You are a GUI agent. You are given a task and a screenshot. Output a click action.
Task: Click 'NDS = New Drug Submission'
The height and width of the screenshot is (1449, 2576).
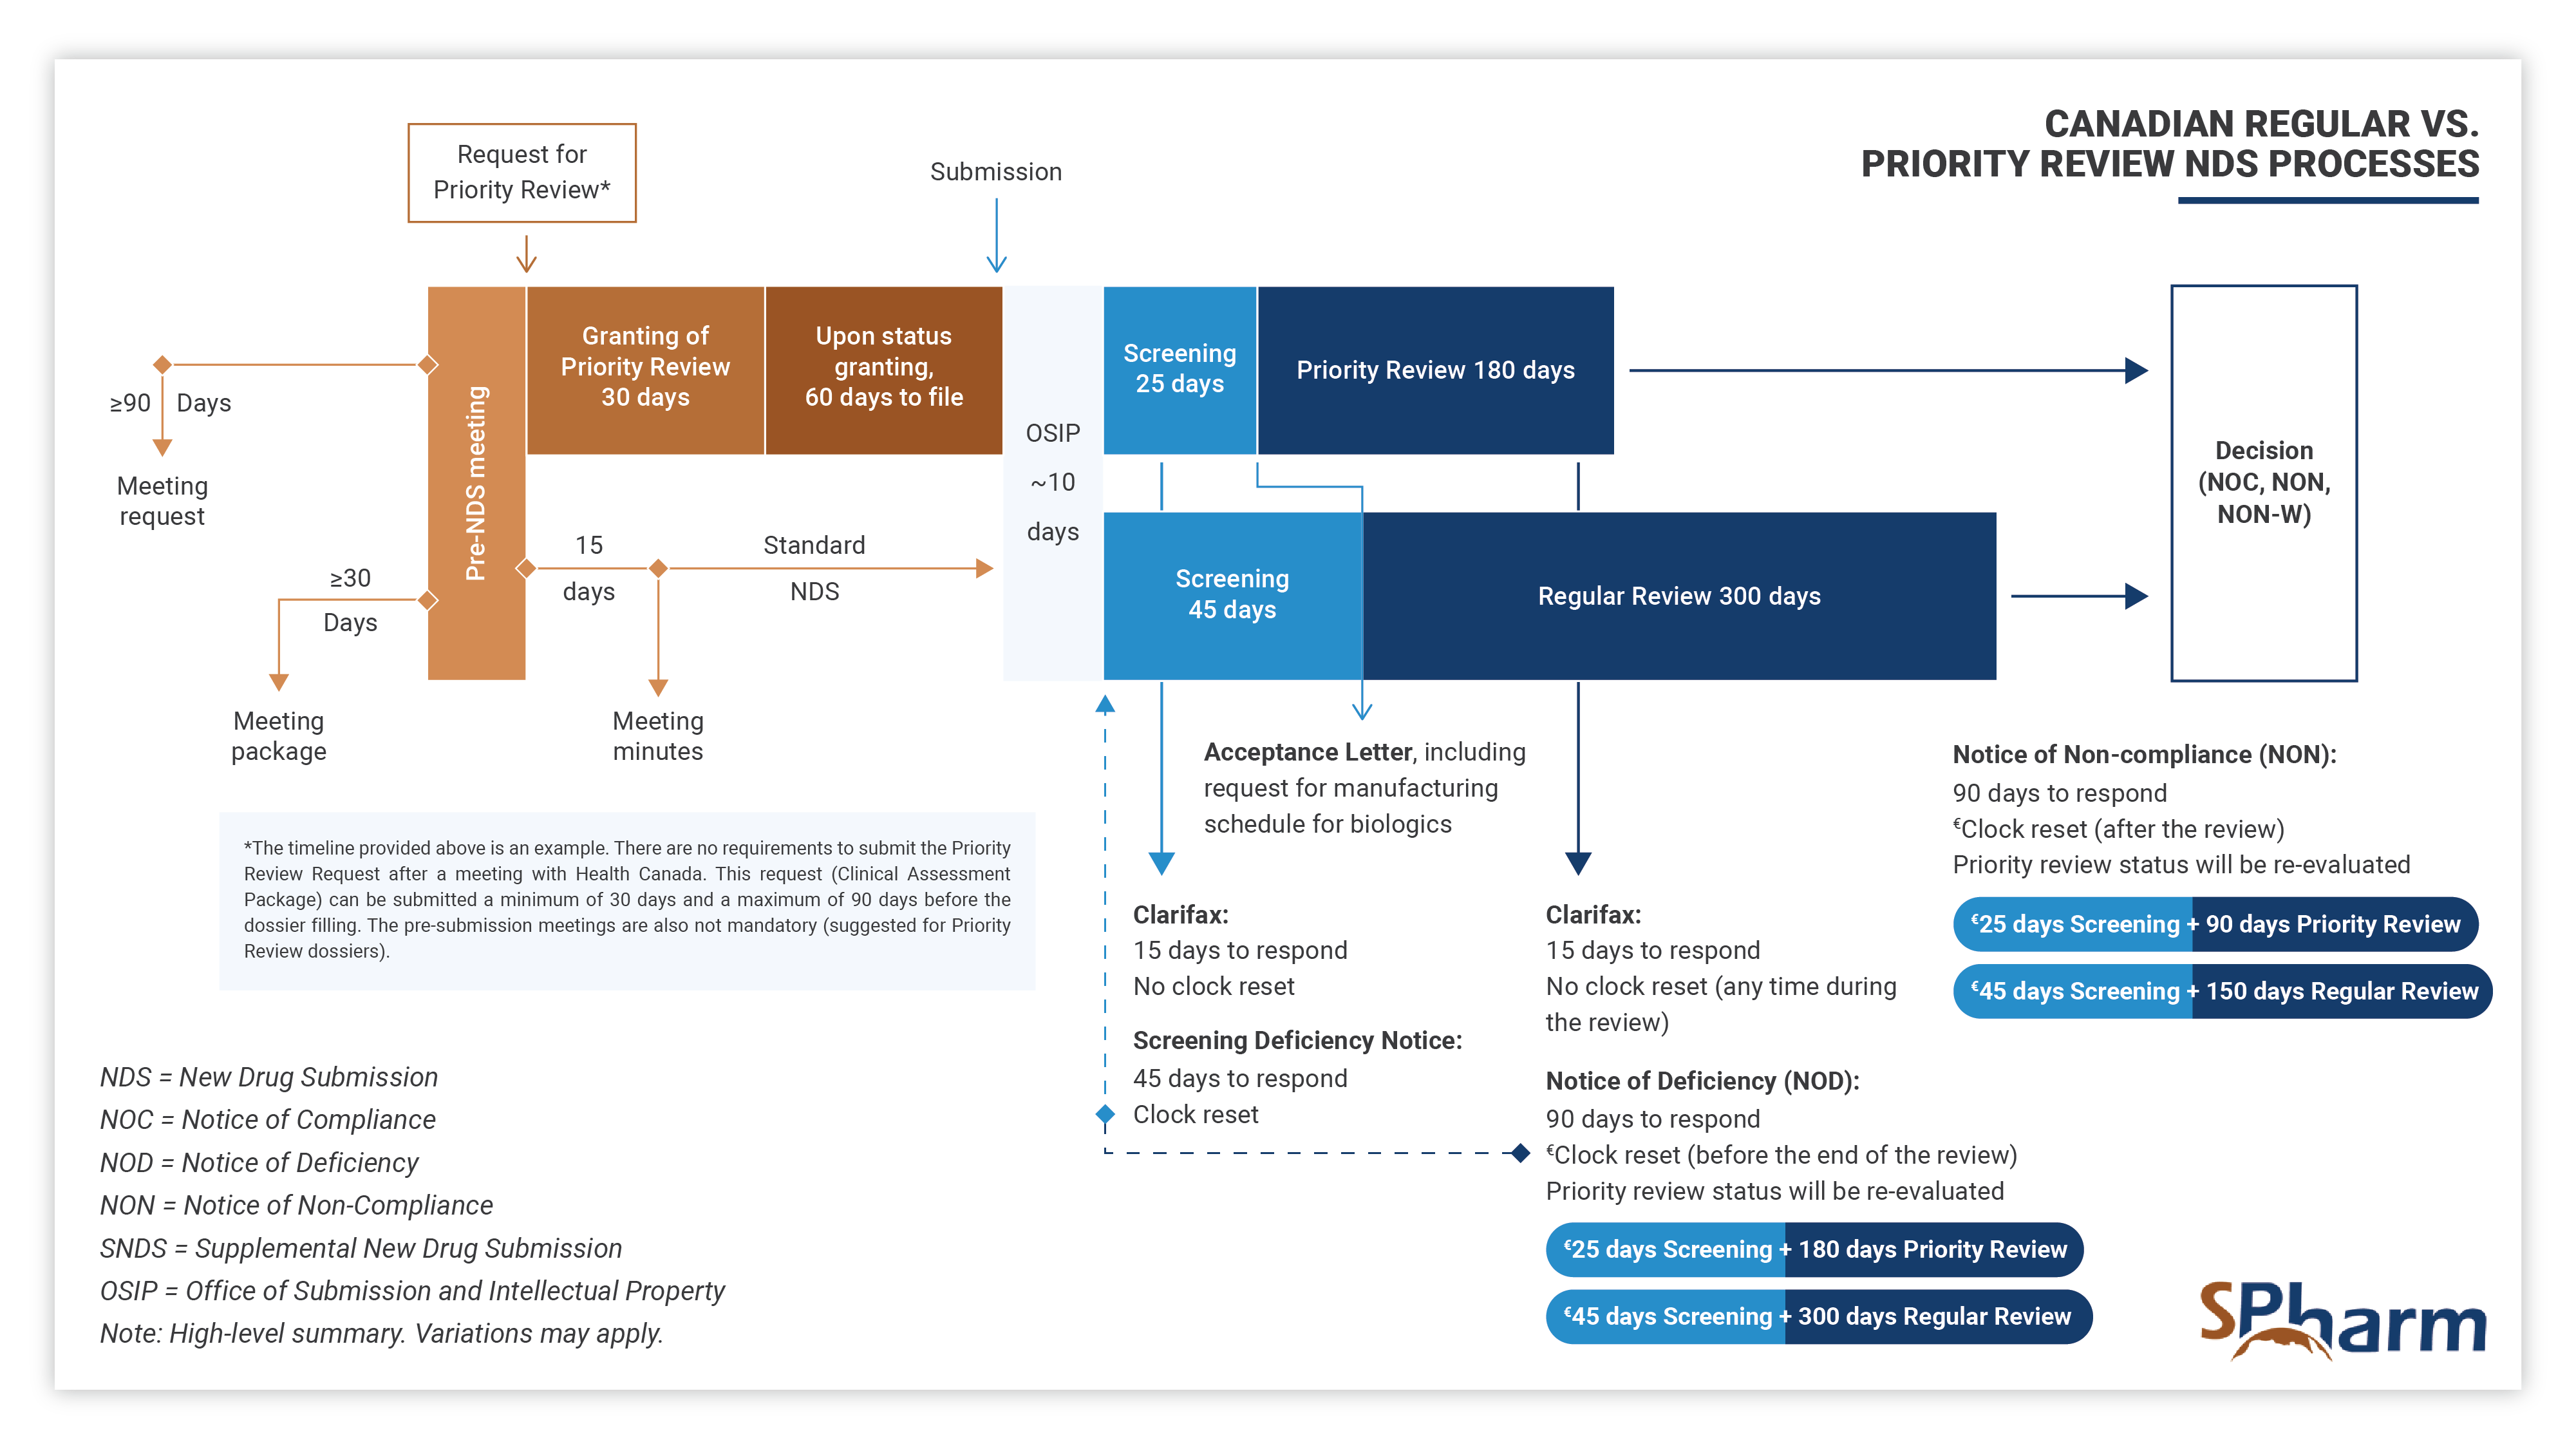269,1077
